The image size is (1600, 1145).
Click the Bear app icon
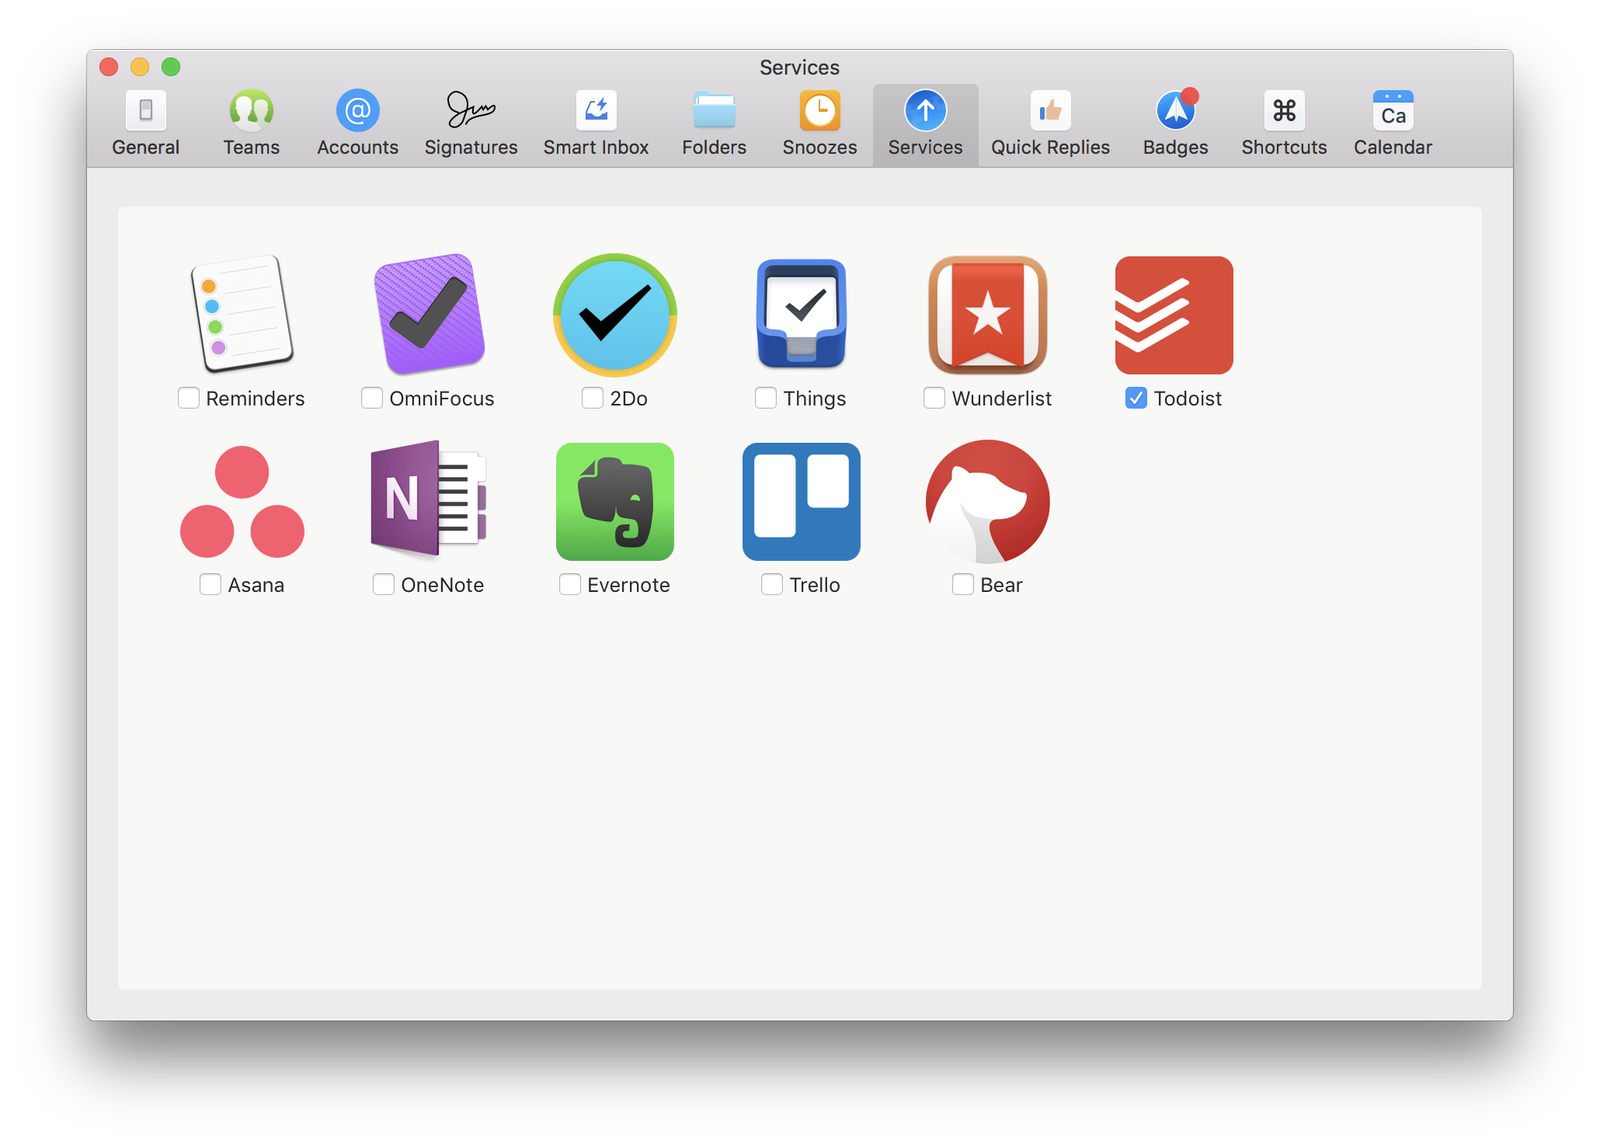coord(988,502)
